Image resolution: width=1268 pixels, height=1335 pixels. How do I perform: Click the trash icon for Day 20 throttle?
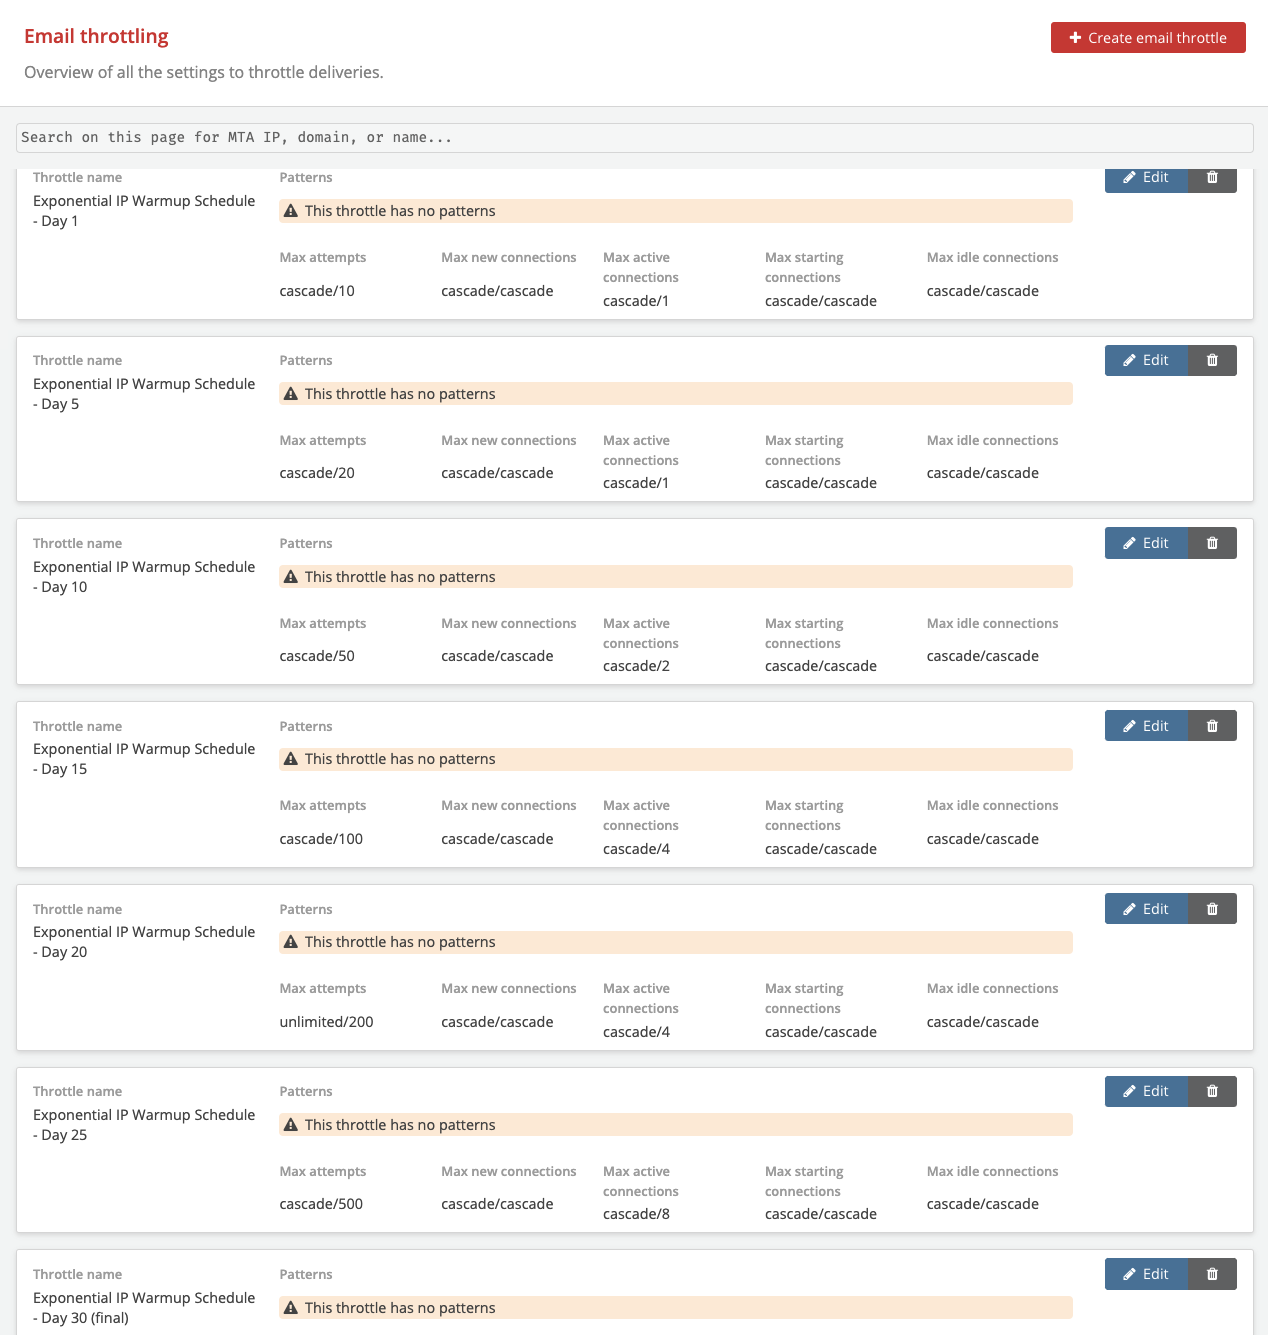tap(1211, 908)
